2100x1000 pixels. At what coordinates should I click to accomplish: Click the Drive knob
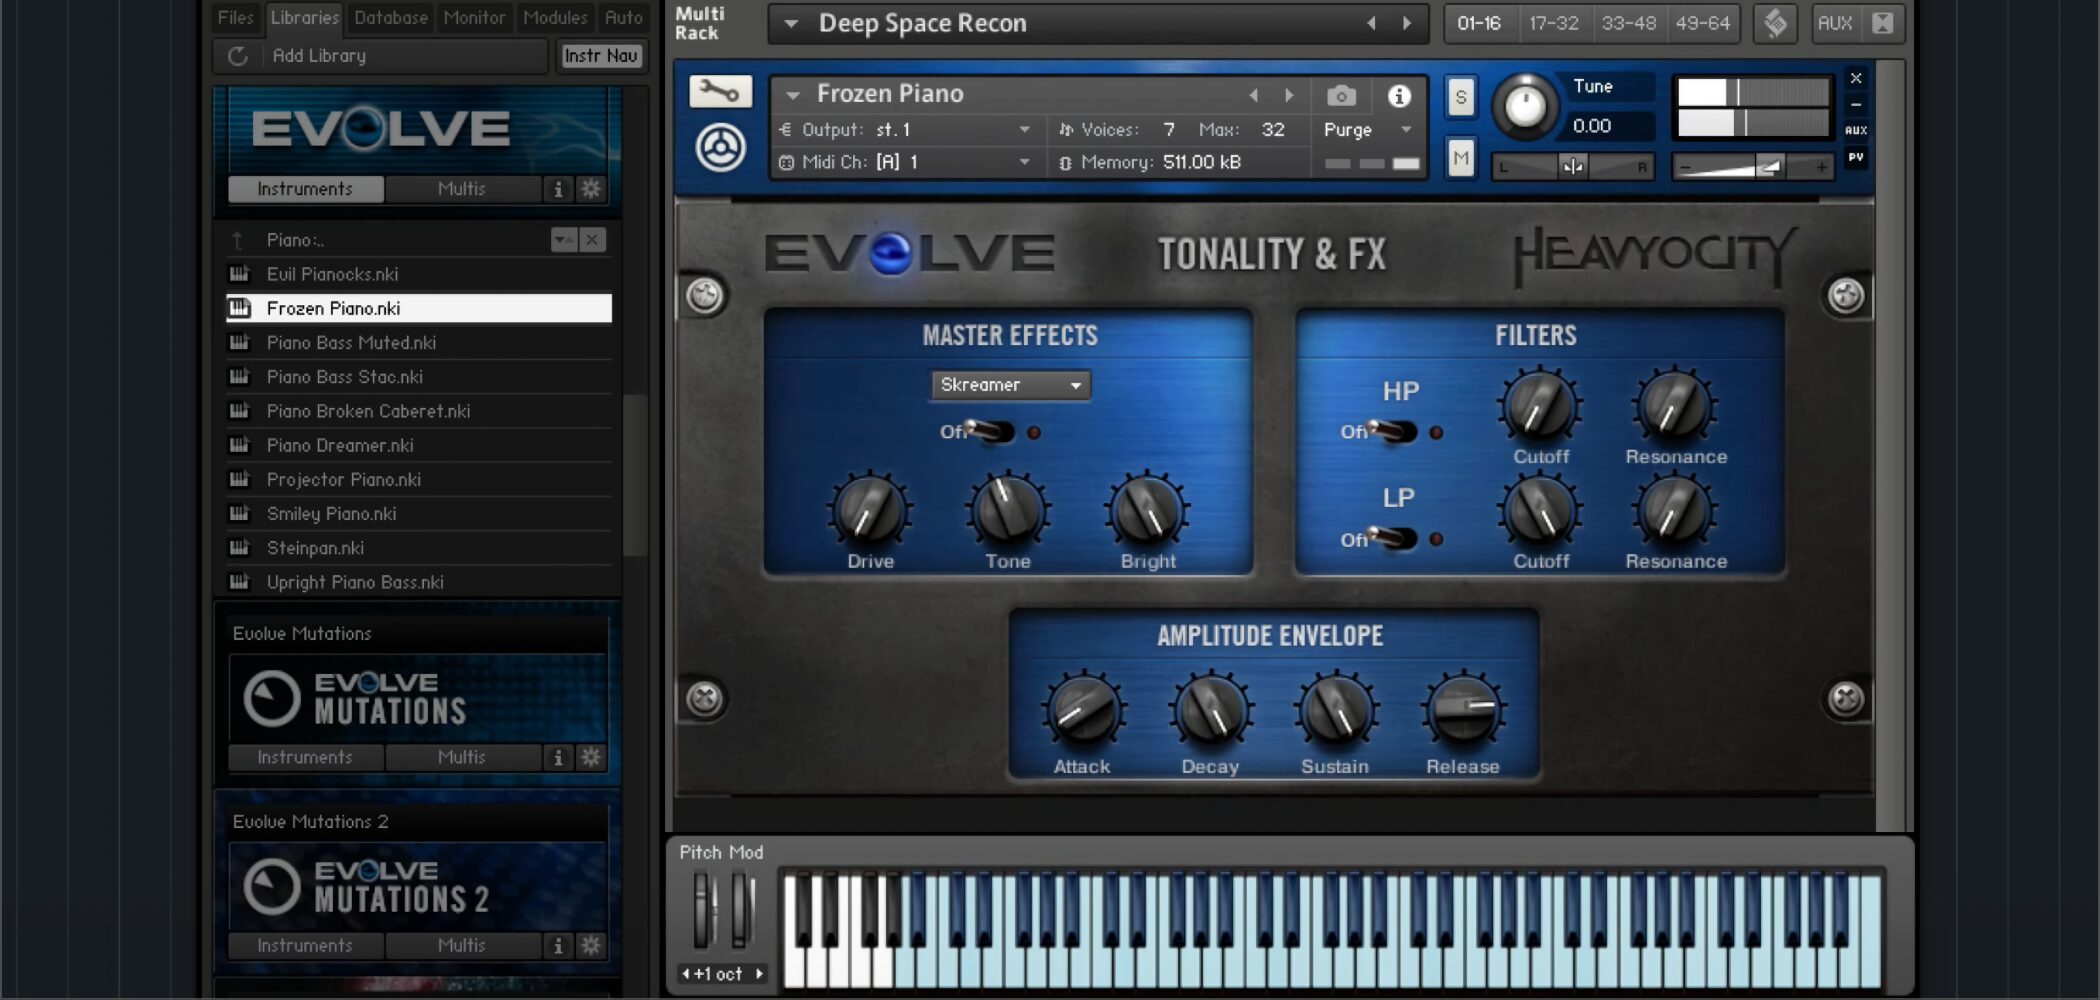click(x=869, y=510)
